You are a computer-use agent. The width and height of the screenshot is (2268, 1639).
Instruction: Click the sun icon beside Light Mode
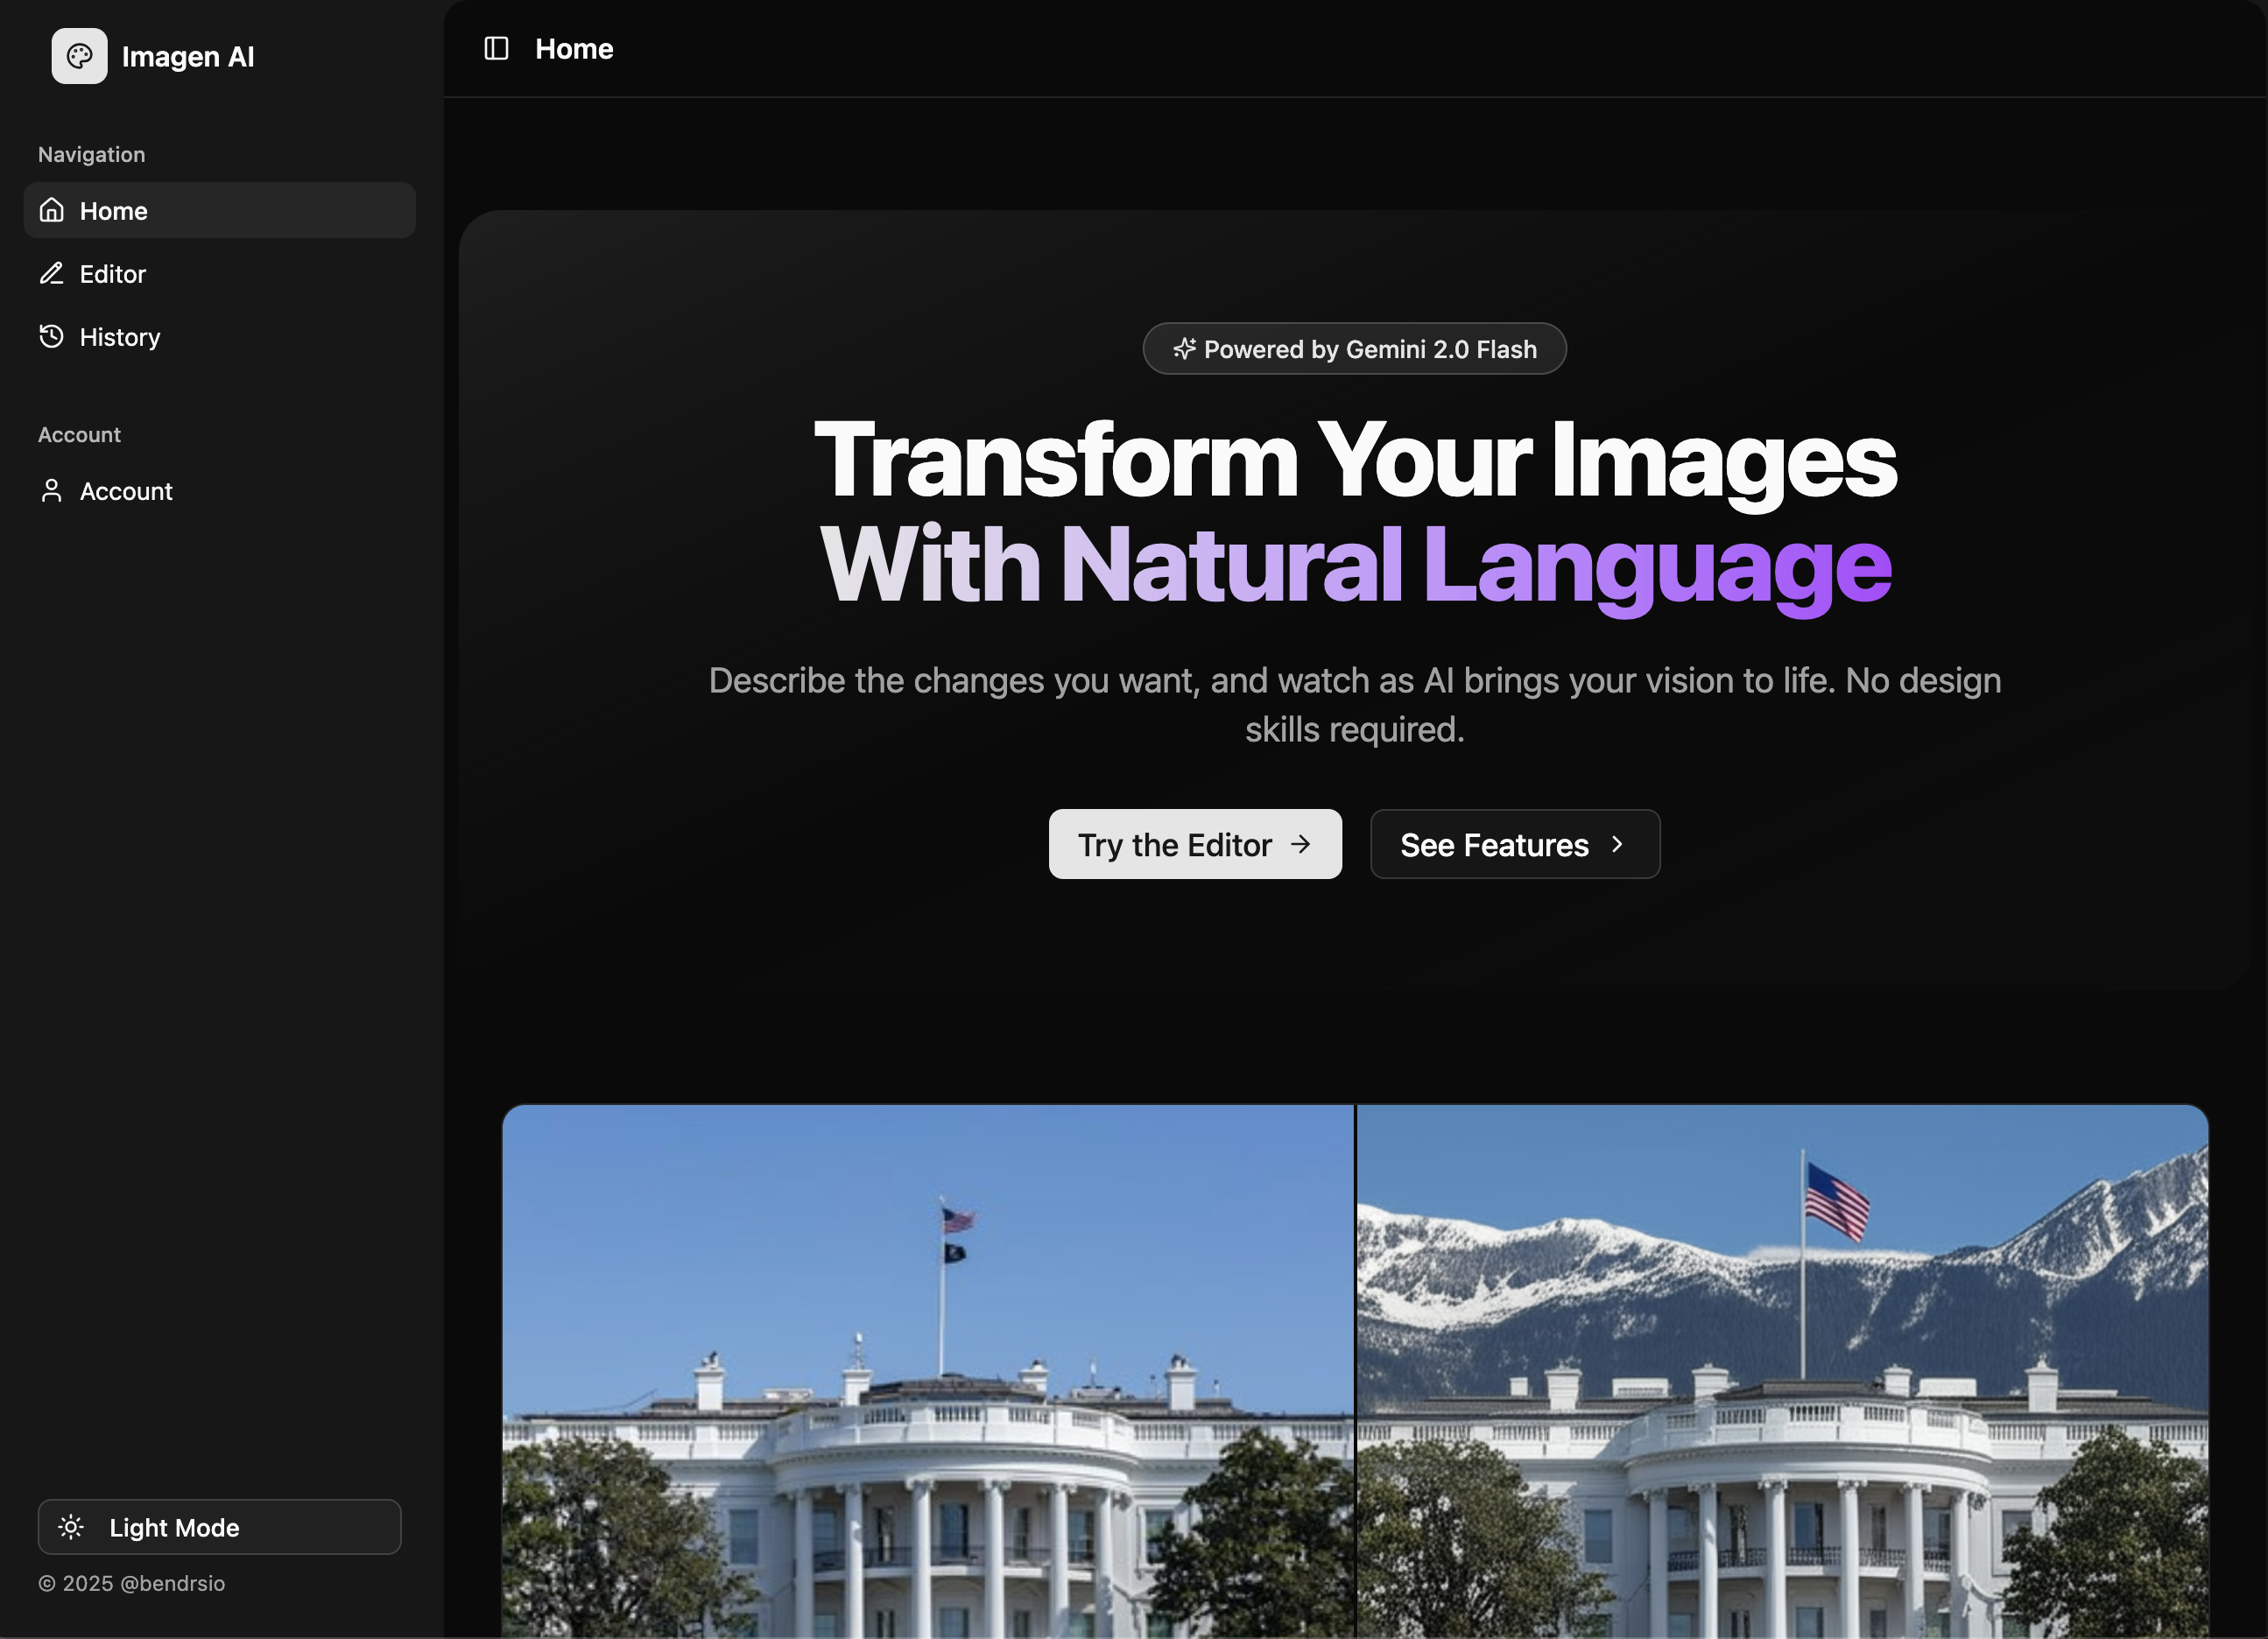tap(71, 1527)
